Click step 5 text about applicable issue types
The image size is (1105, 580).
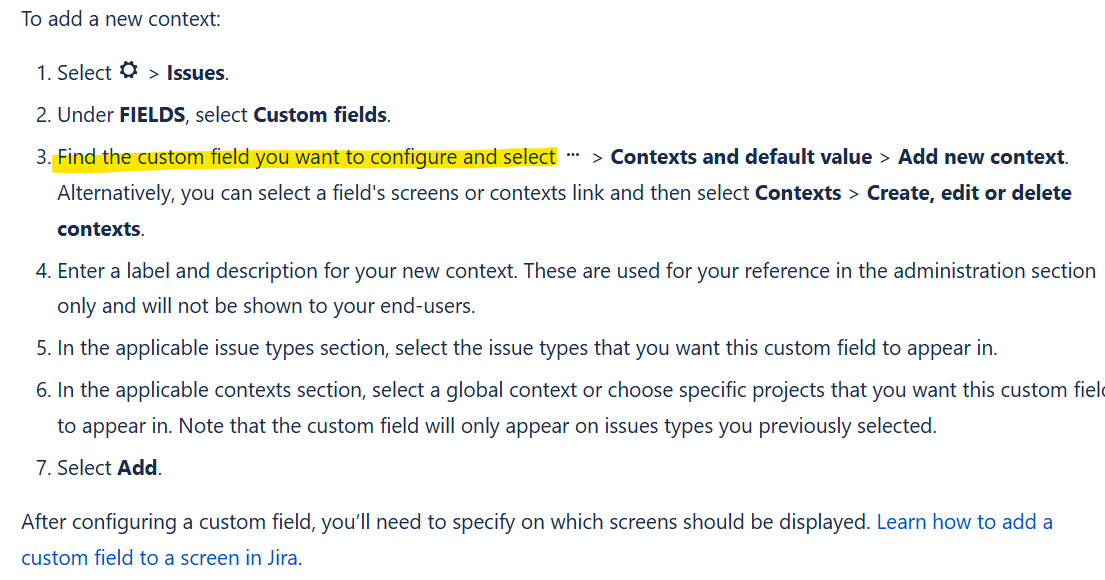(x=527, y=348)
